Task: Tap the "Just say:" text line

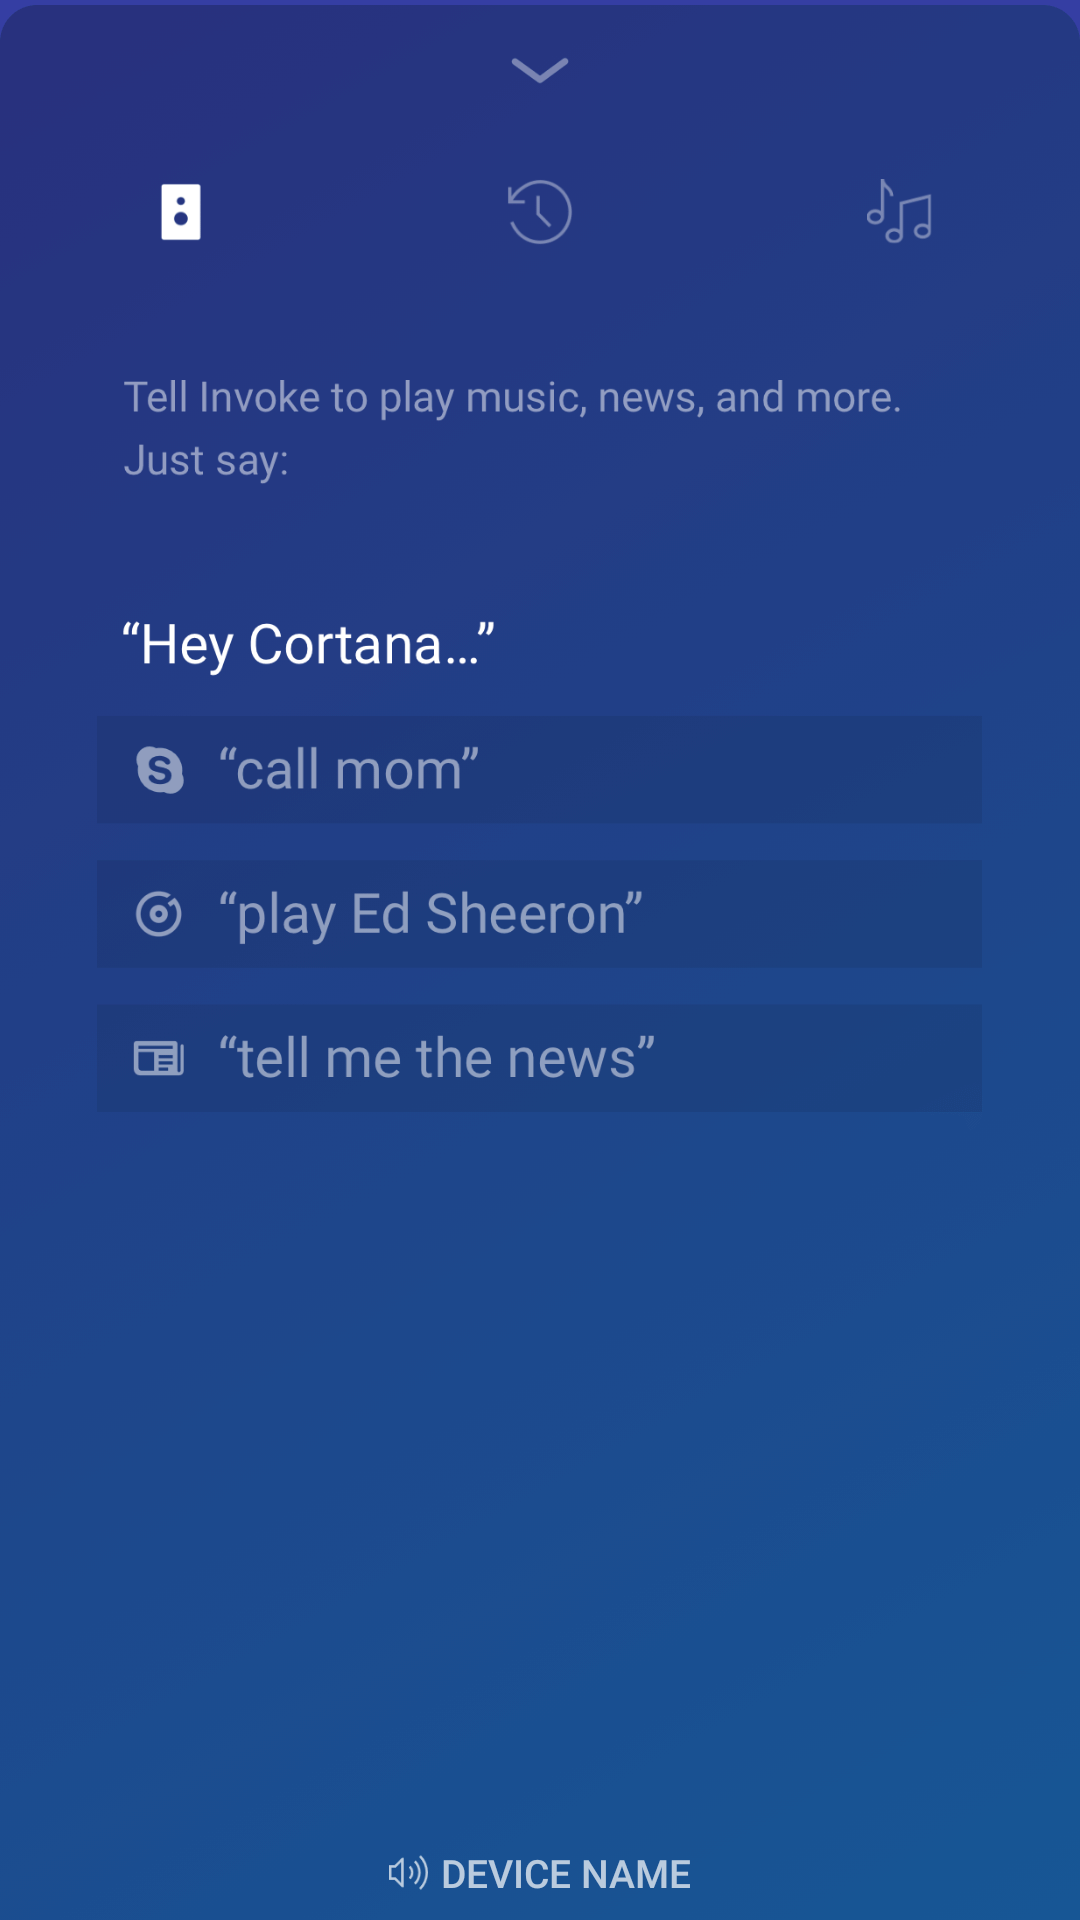Action: pos(206,460)
